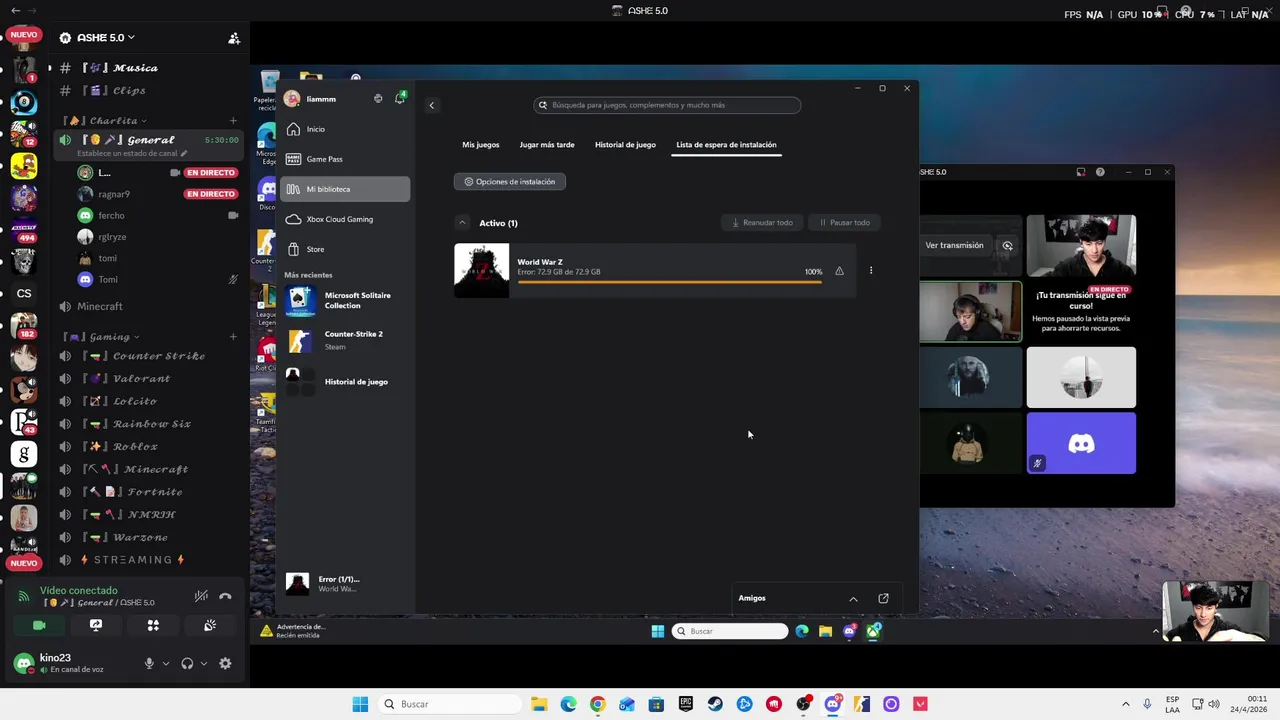Open Steam from Windows taskbar
This screenshot has height=720, width=1280.
click(715, 704)
